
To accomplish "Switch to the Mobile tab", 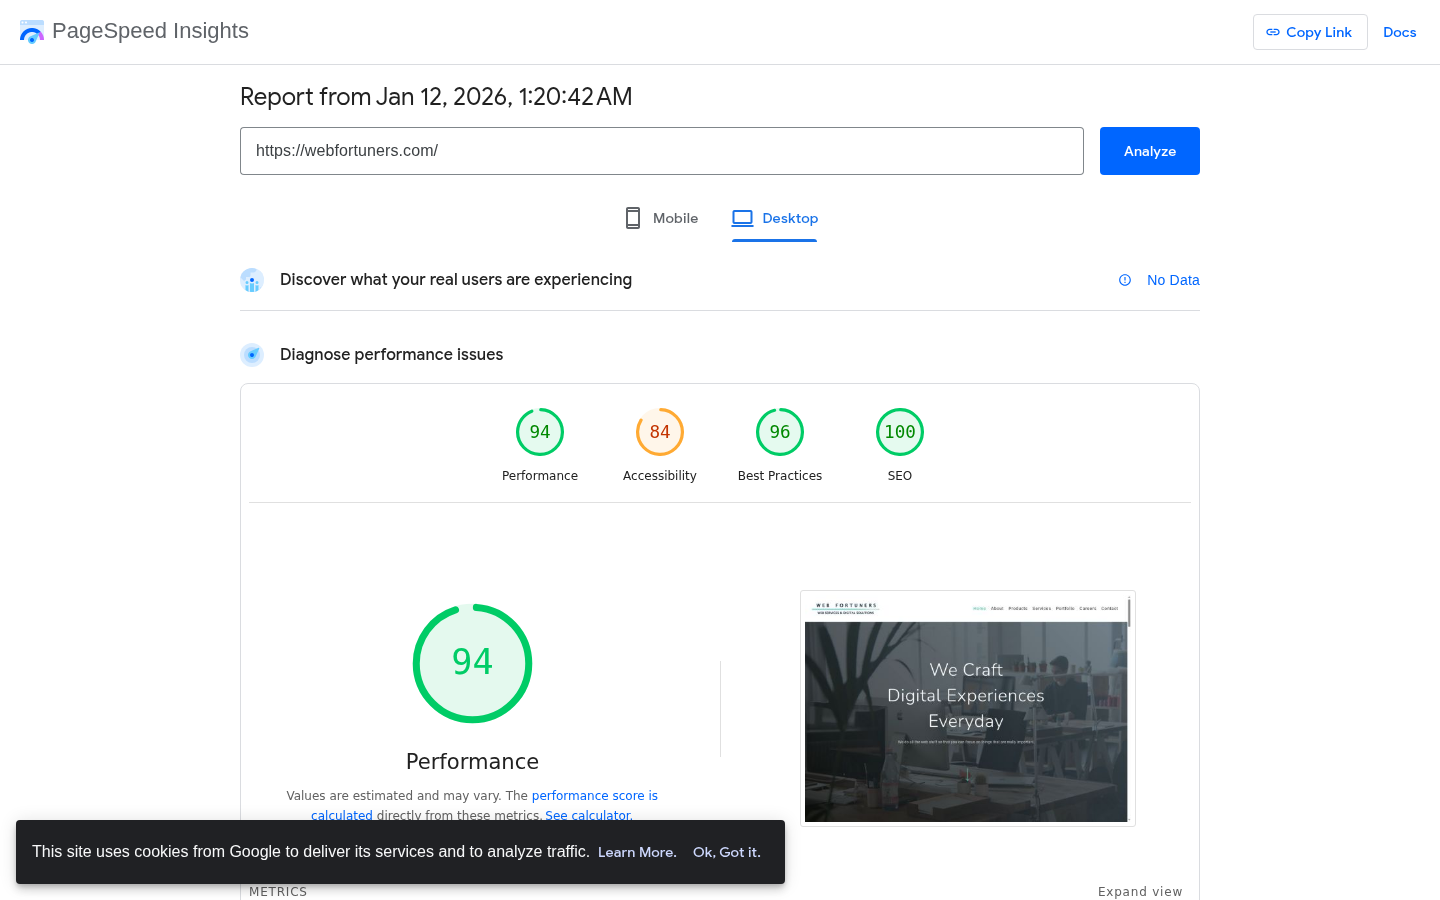I will 675,218.
